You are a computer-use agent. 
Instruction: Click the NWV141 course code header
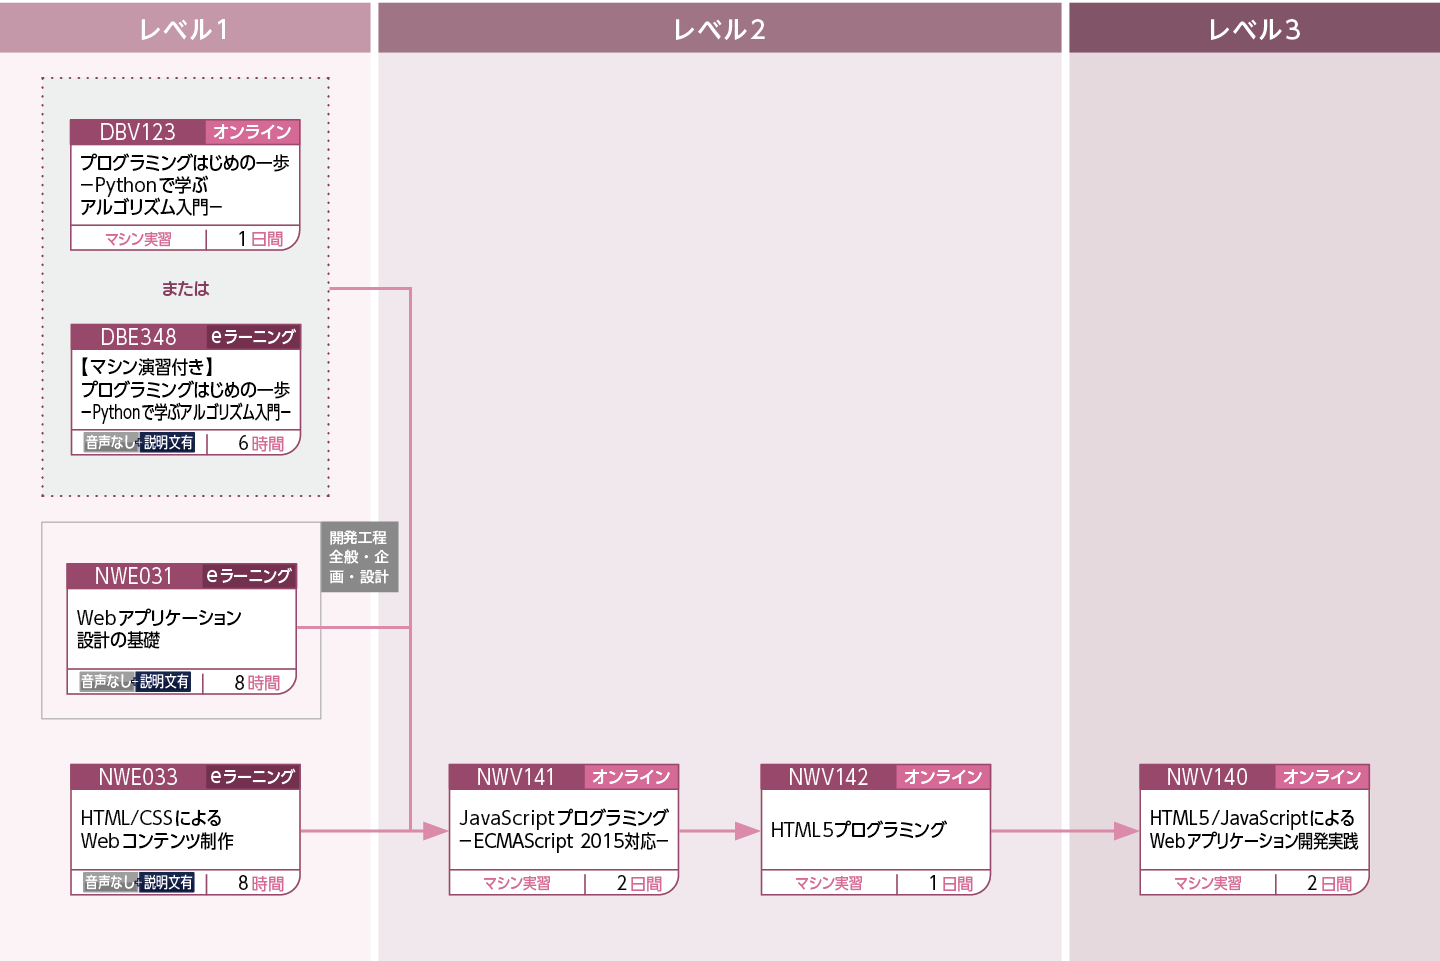[516, 777]
